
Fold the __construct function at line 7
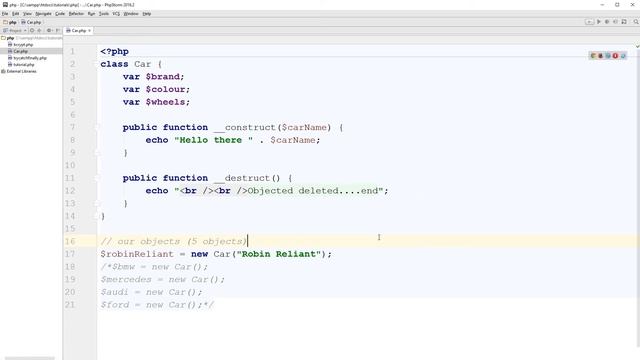tap(97, 127)
